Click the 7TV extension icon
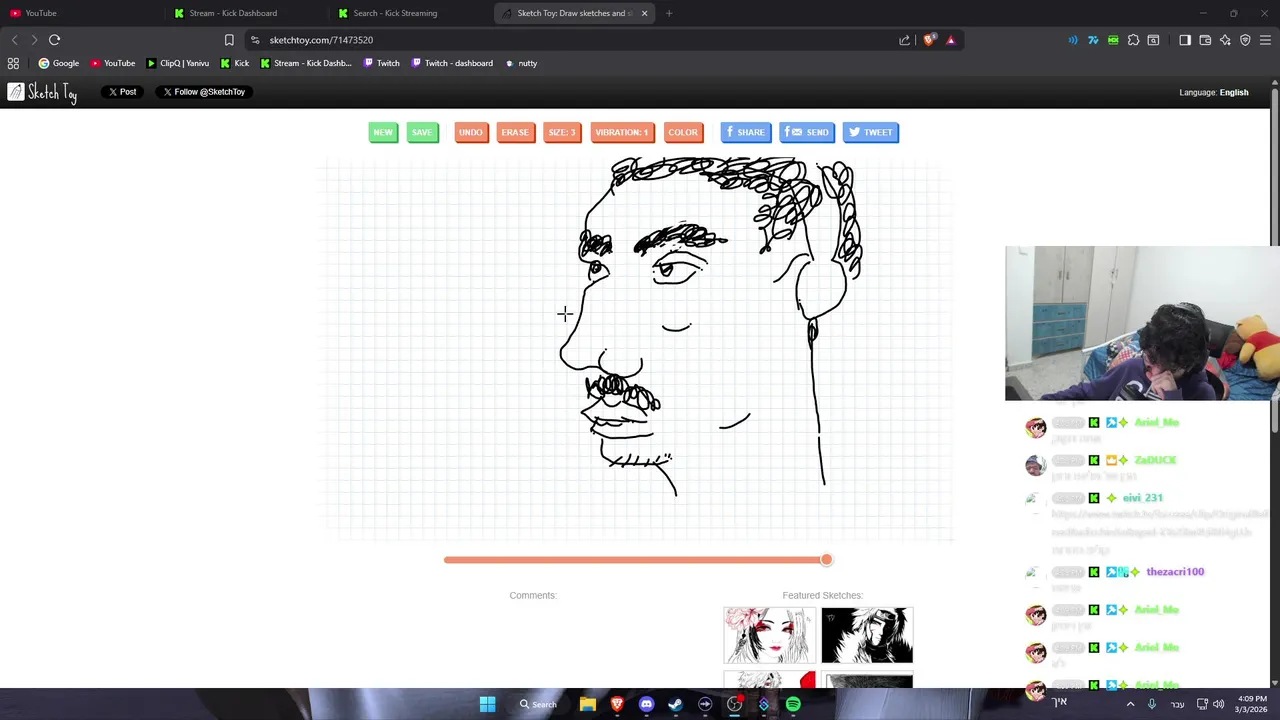The image size is (1280, 720). click(x=1093, y=40)
